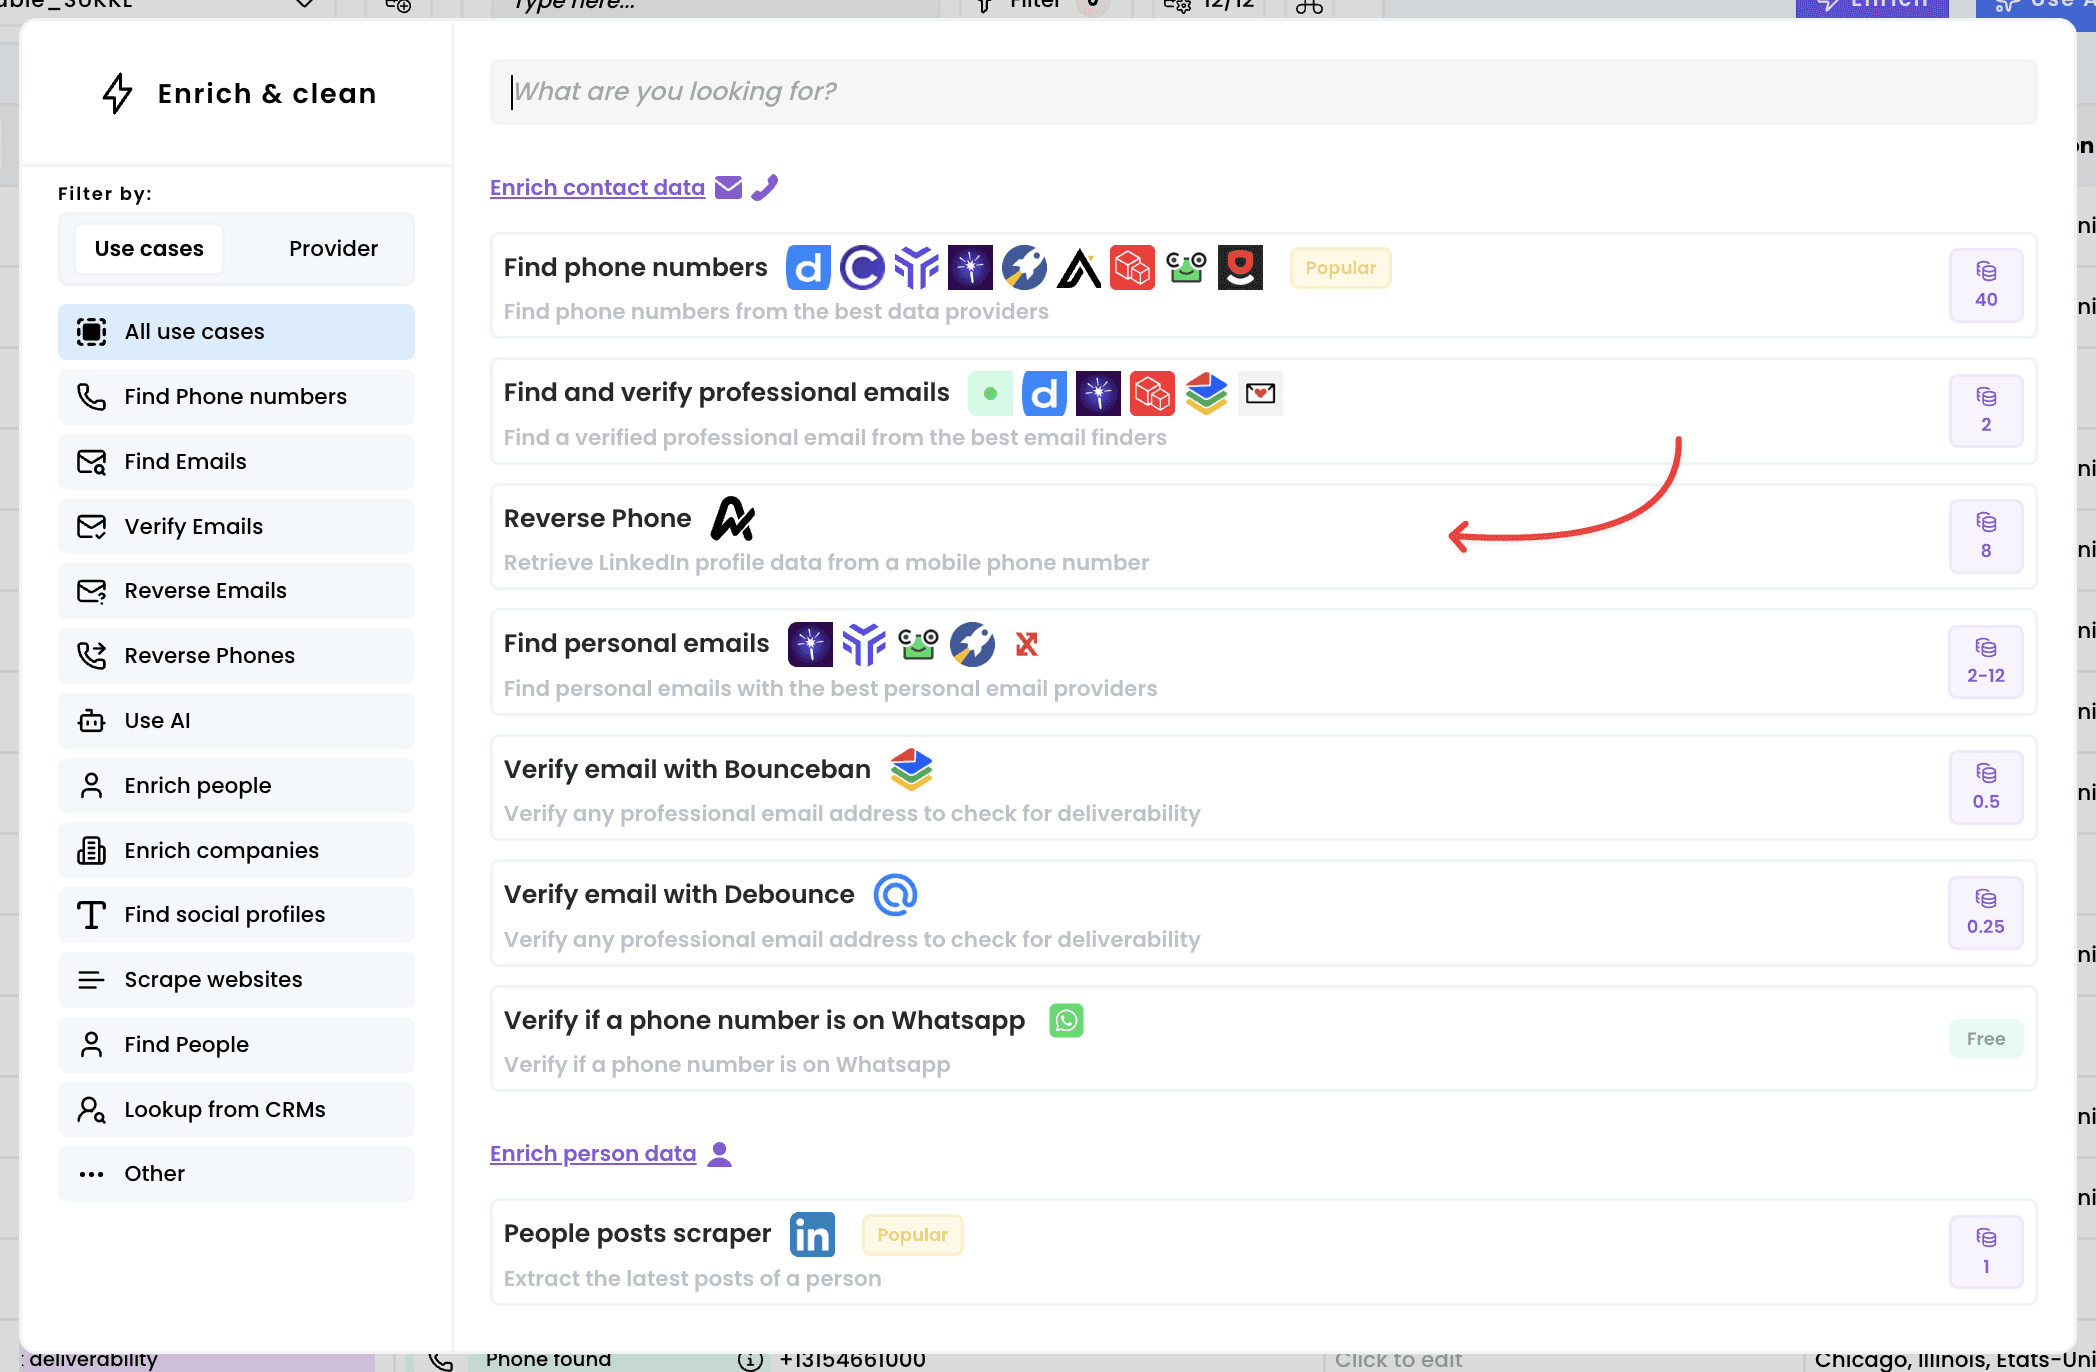Click the red cube provider icon in phone numbers

[x=1132, y=268]
